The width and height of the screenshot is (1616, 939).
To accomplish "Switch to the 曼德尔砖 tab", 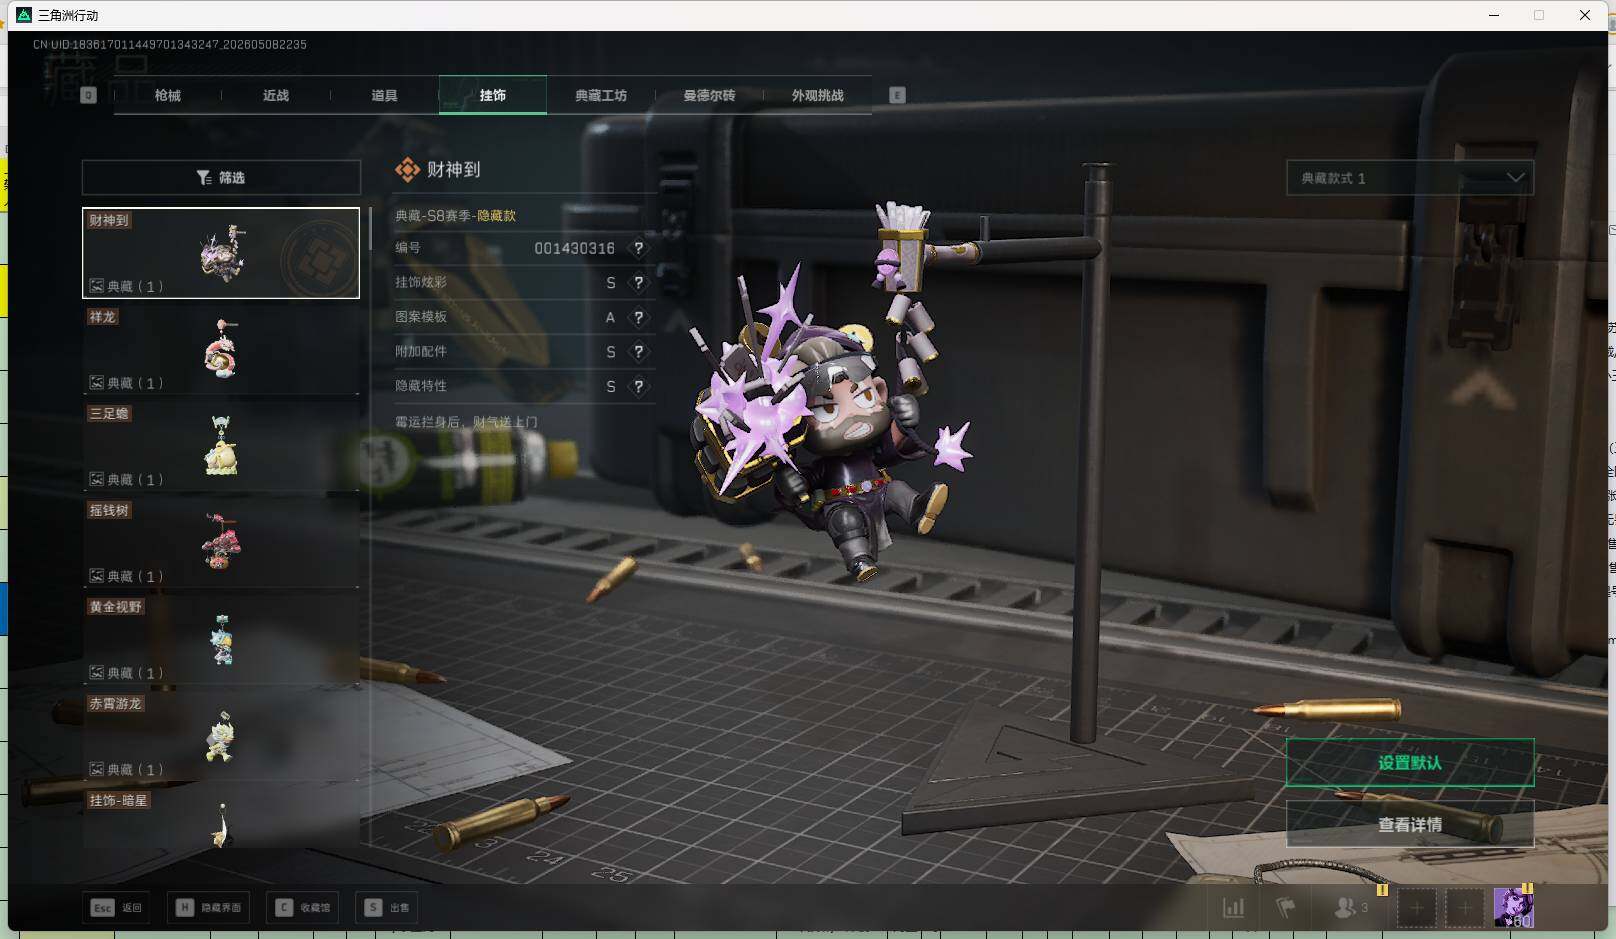I will tap(709, 95).
